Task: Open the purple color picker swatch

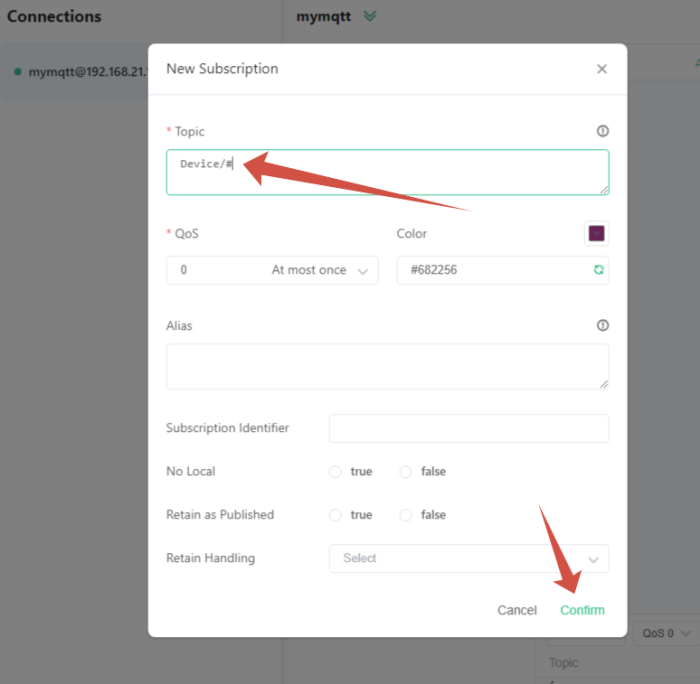Action: click(596, 233)
